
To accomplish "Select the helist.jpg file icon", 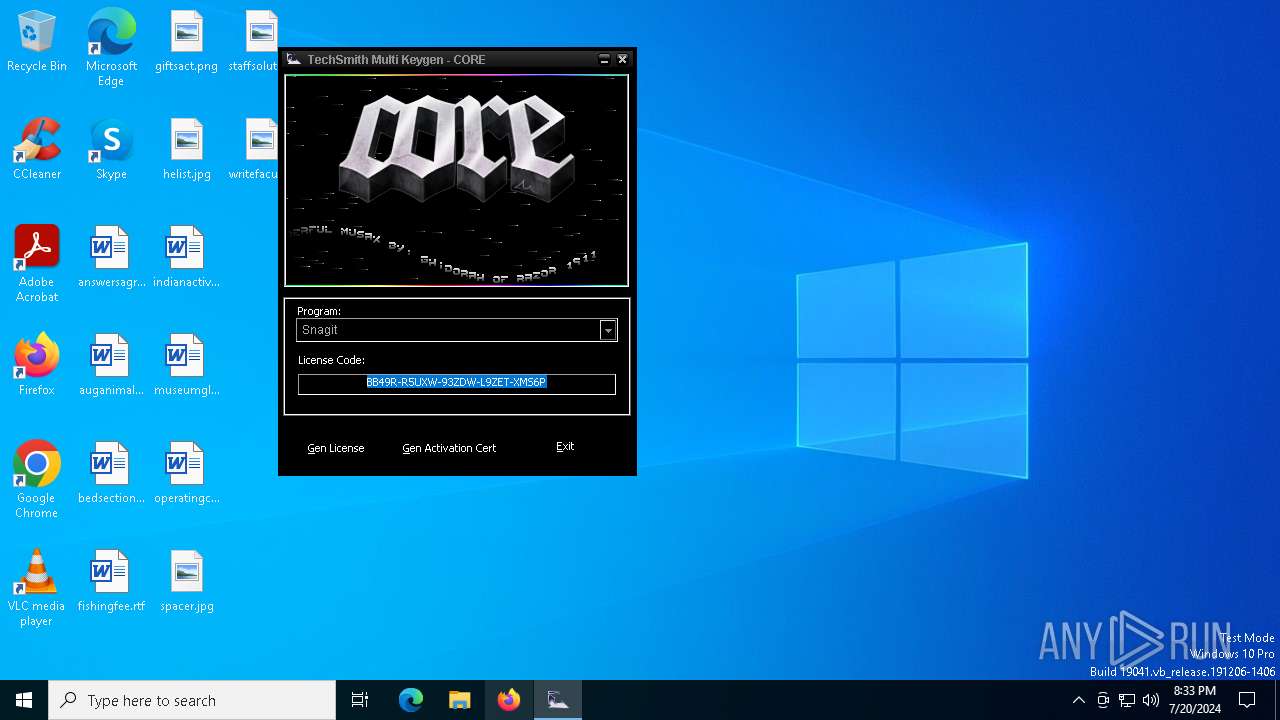I will pos(186,150).
